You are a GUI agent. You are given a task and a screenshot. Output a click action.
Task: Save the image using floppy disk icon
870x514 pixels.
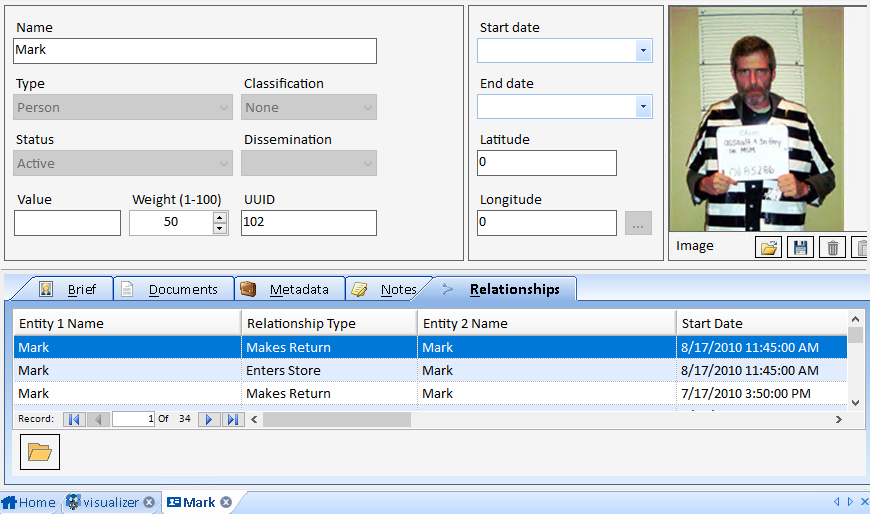pyautogui.click(x=799, y=247)
